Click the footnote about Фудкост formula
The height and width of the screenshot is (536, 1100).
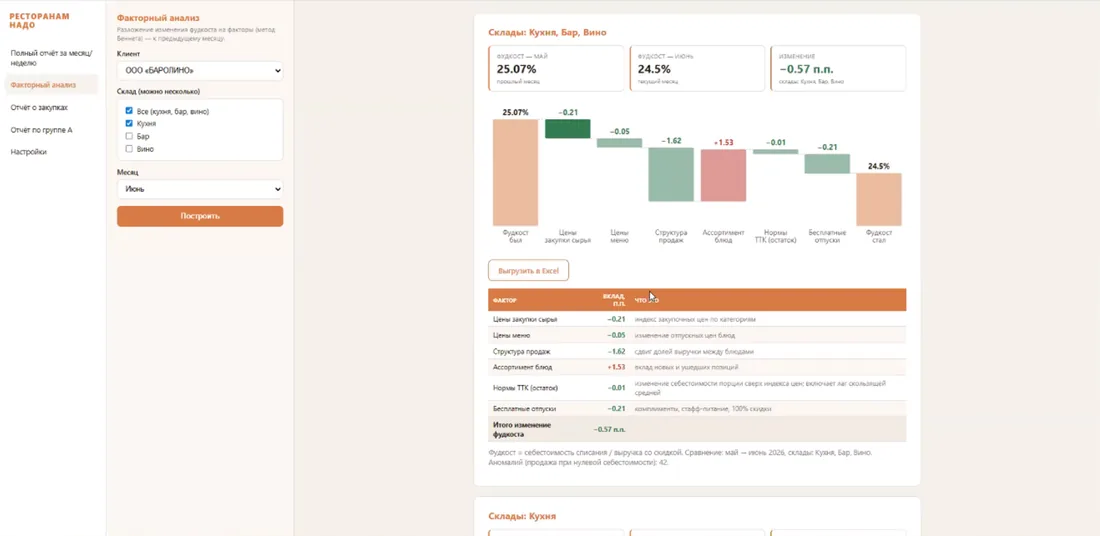[680, 457]
